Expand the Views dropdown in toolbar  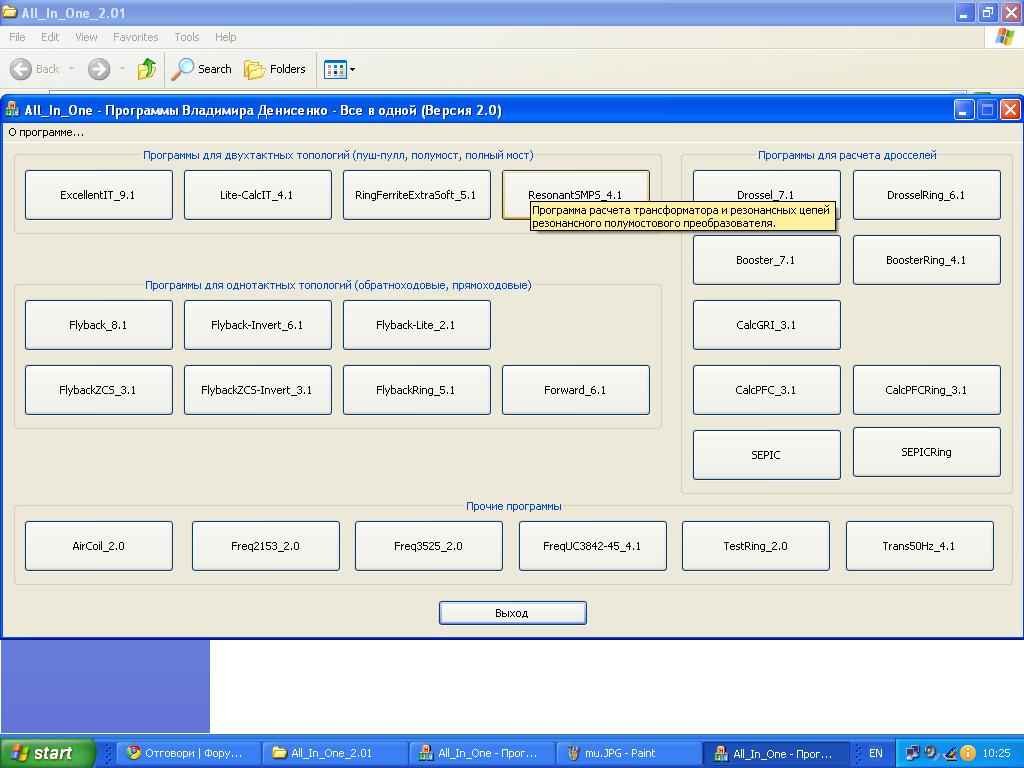point(352,70)
